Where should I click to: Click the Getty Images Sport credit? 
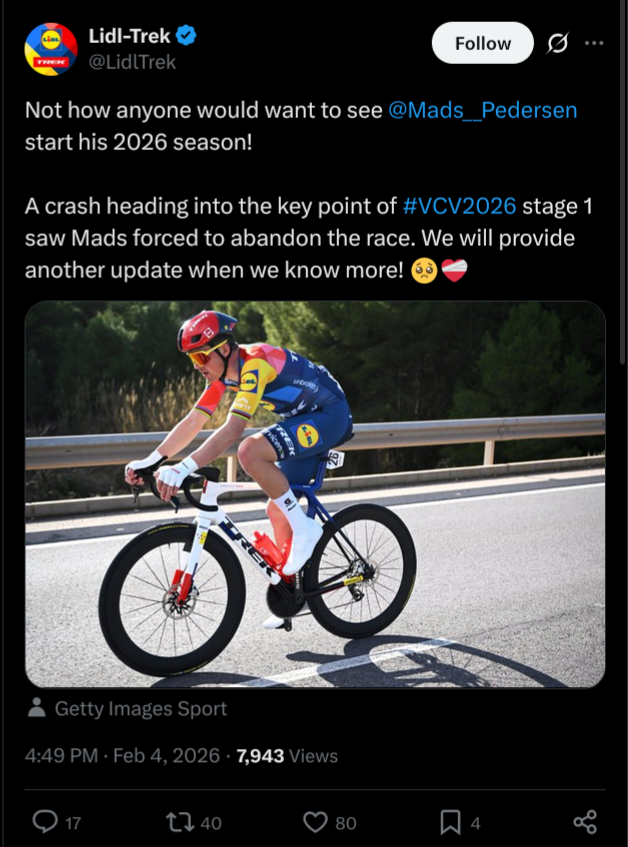pos(140,709)
